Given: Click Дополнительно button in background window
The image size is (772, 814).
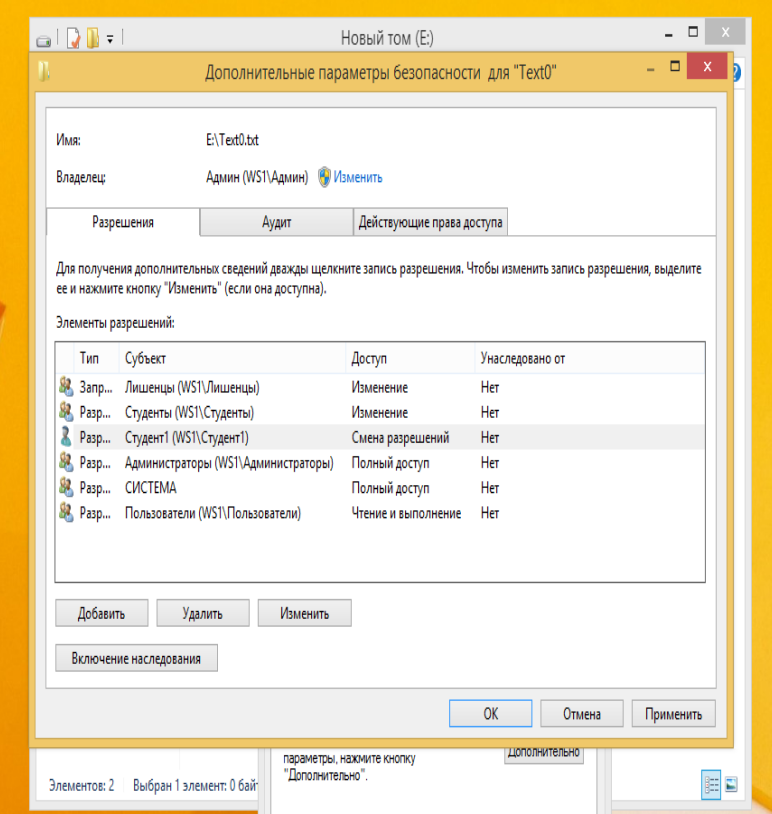Looking at the screenshot, I should (544, 755).
